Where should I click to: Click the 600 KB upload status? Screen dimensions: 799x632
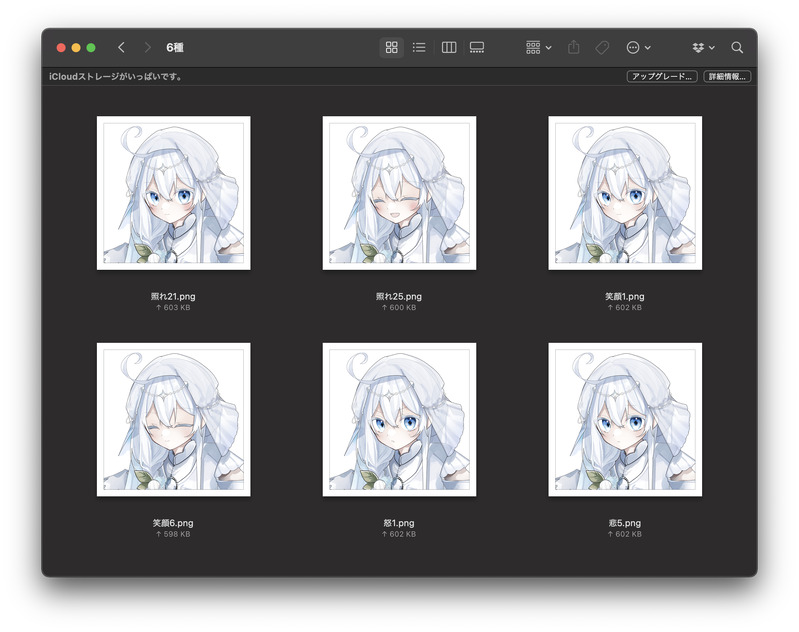pos(399,308)
